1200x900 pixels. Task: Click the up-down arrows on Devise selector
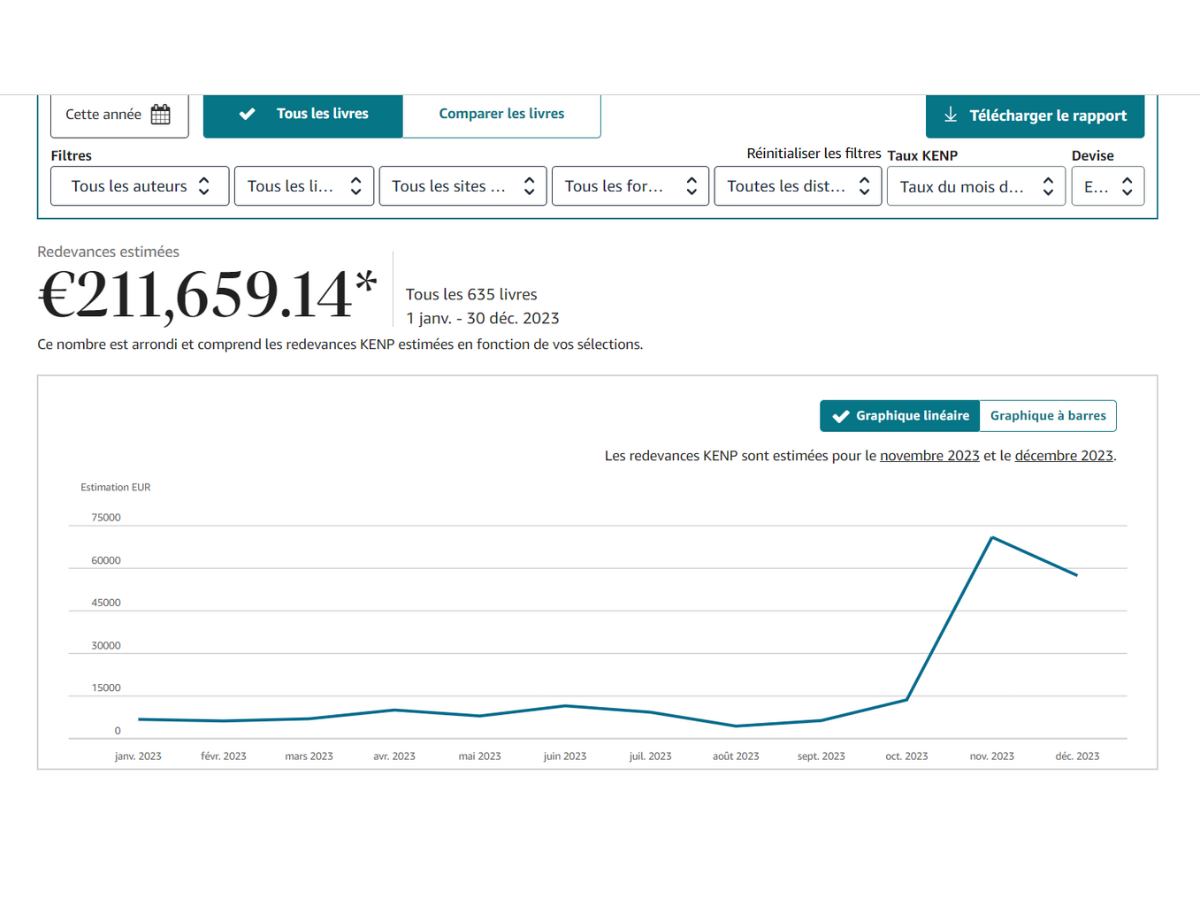click(1126, 186)
